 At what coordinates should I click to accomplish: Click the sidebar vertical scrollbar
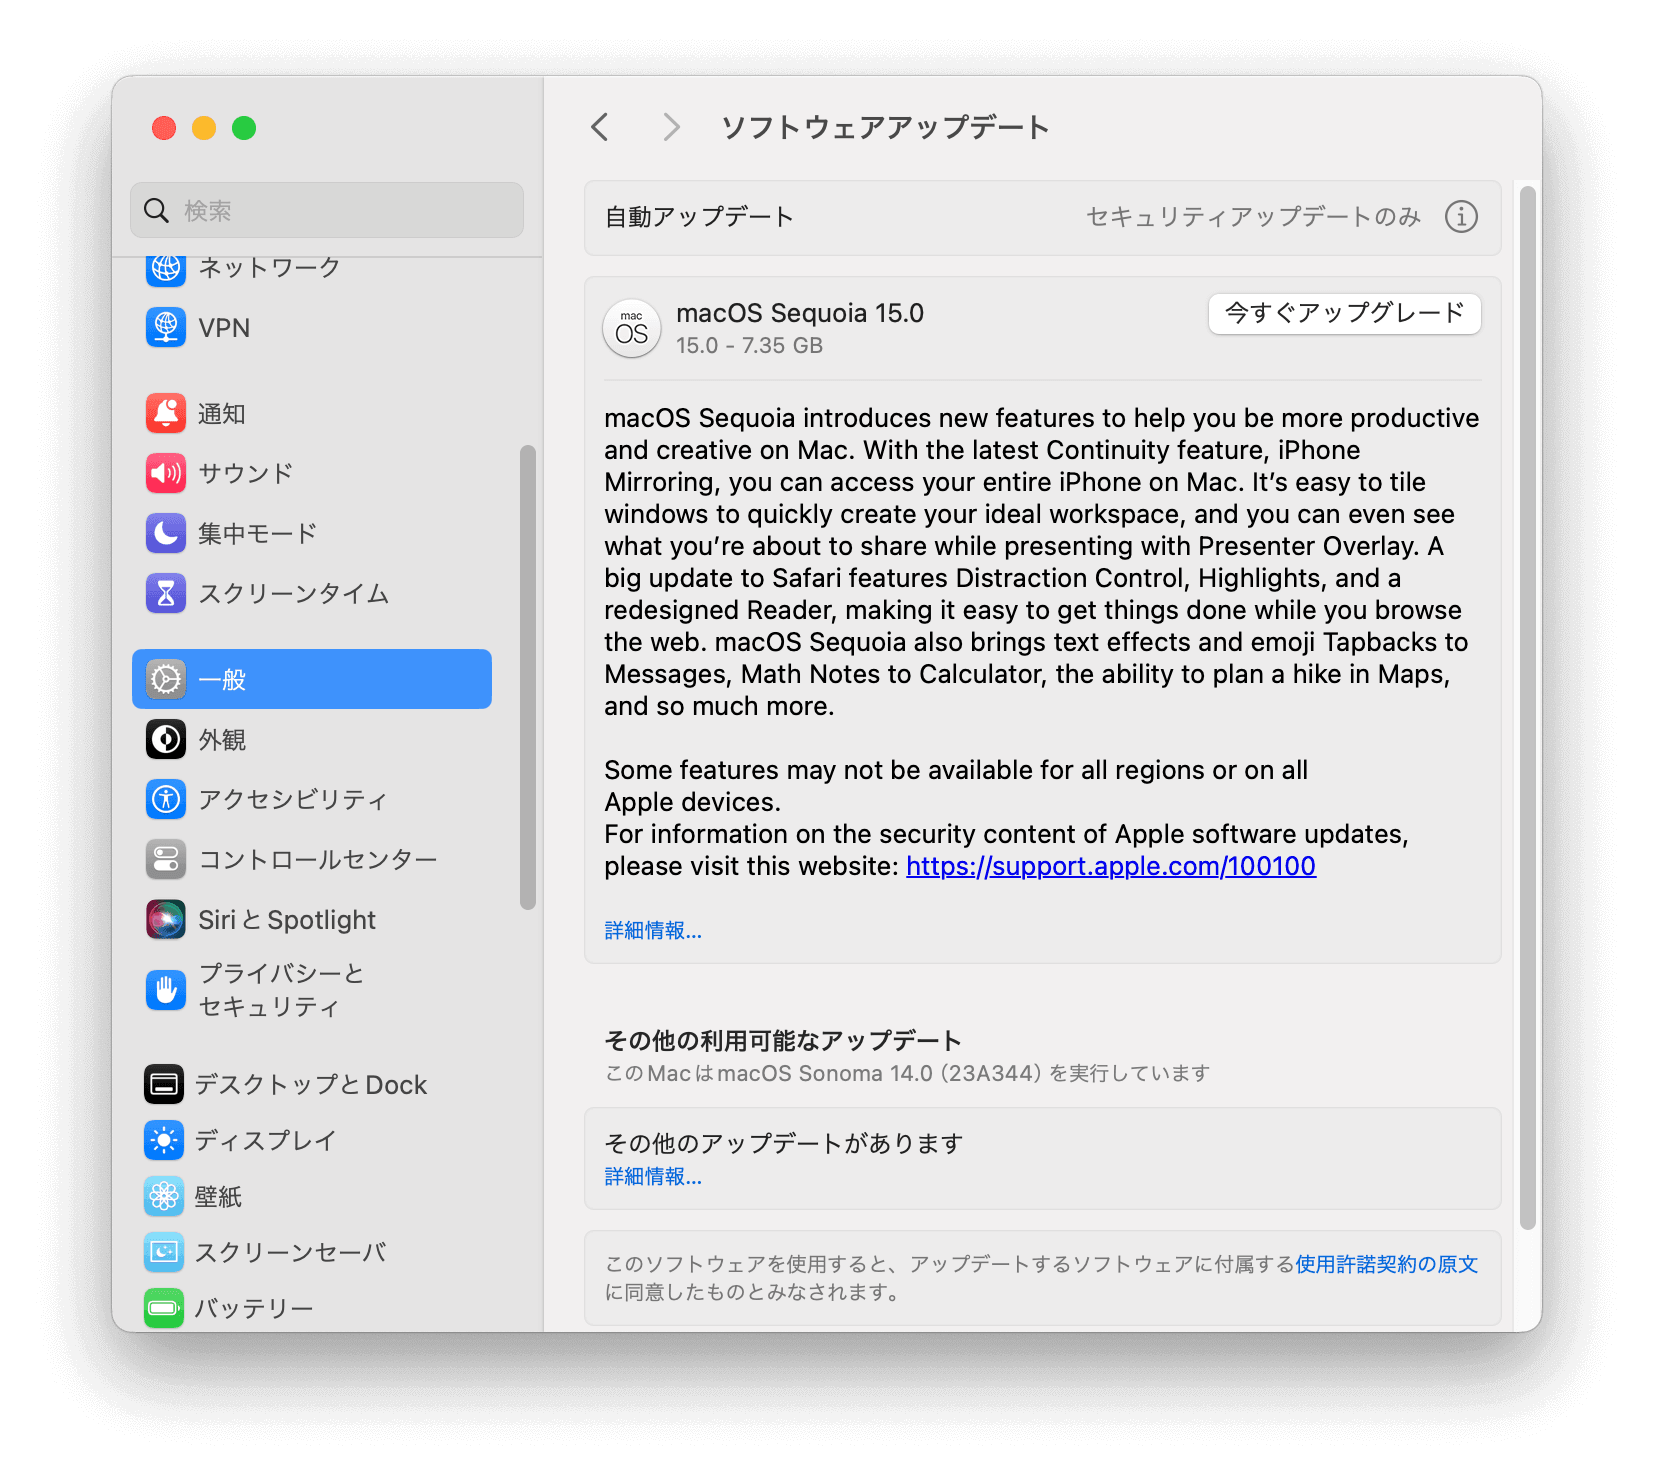coord(528,677)
